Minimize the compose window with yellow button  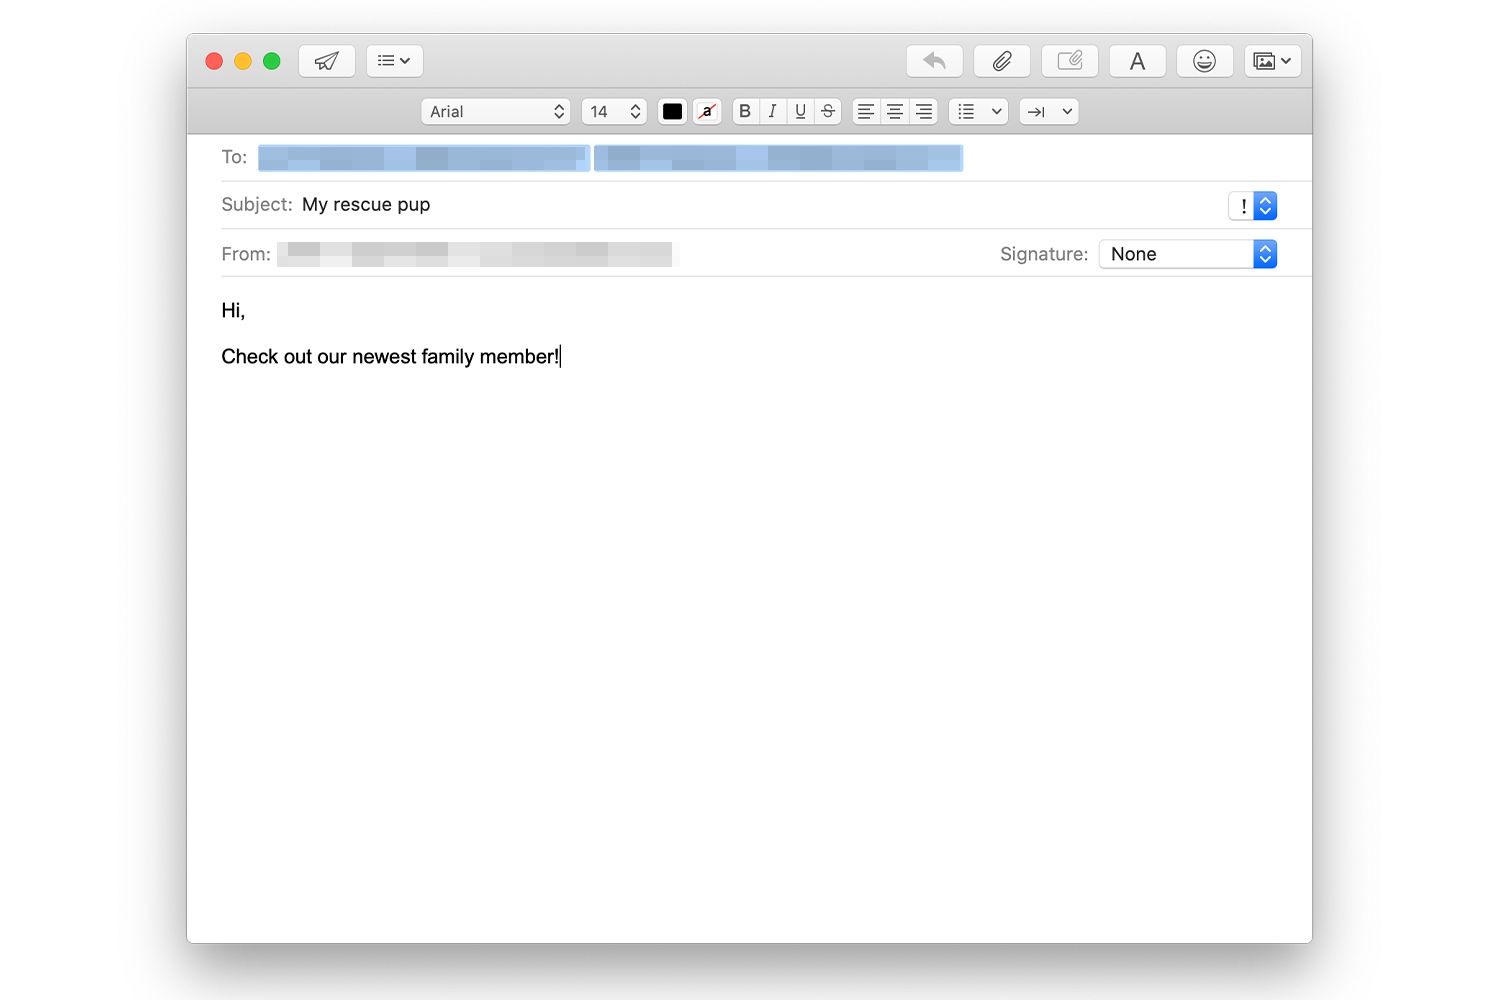click(x=243, y=61)
